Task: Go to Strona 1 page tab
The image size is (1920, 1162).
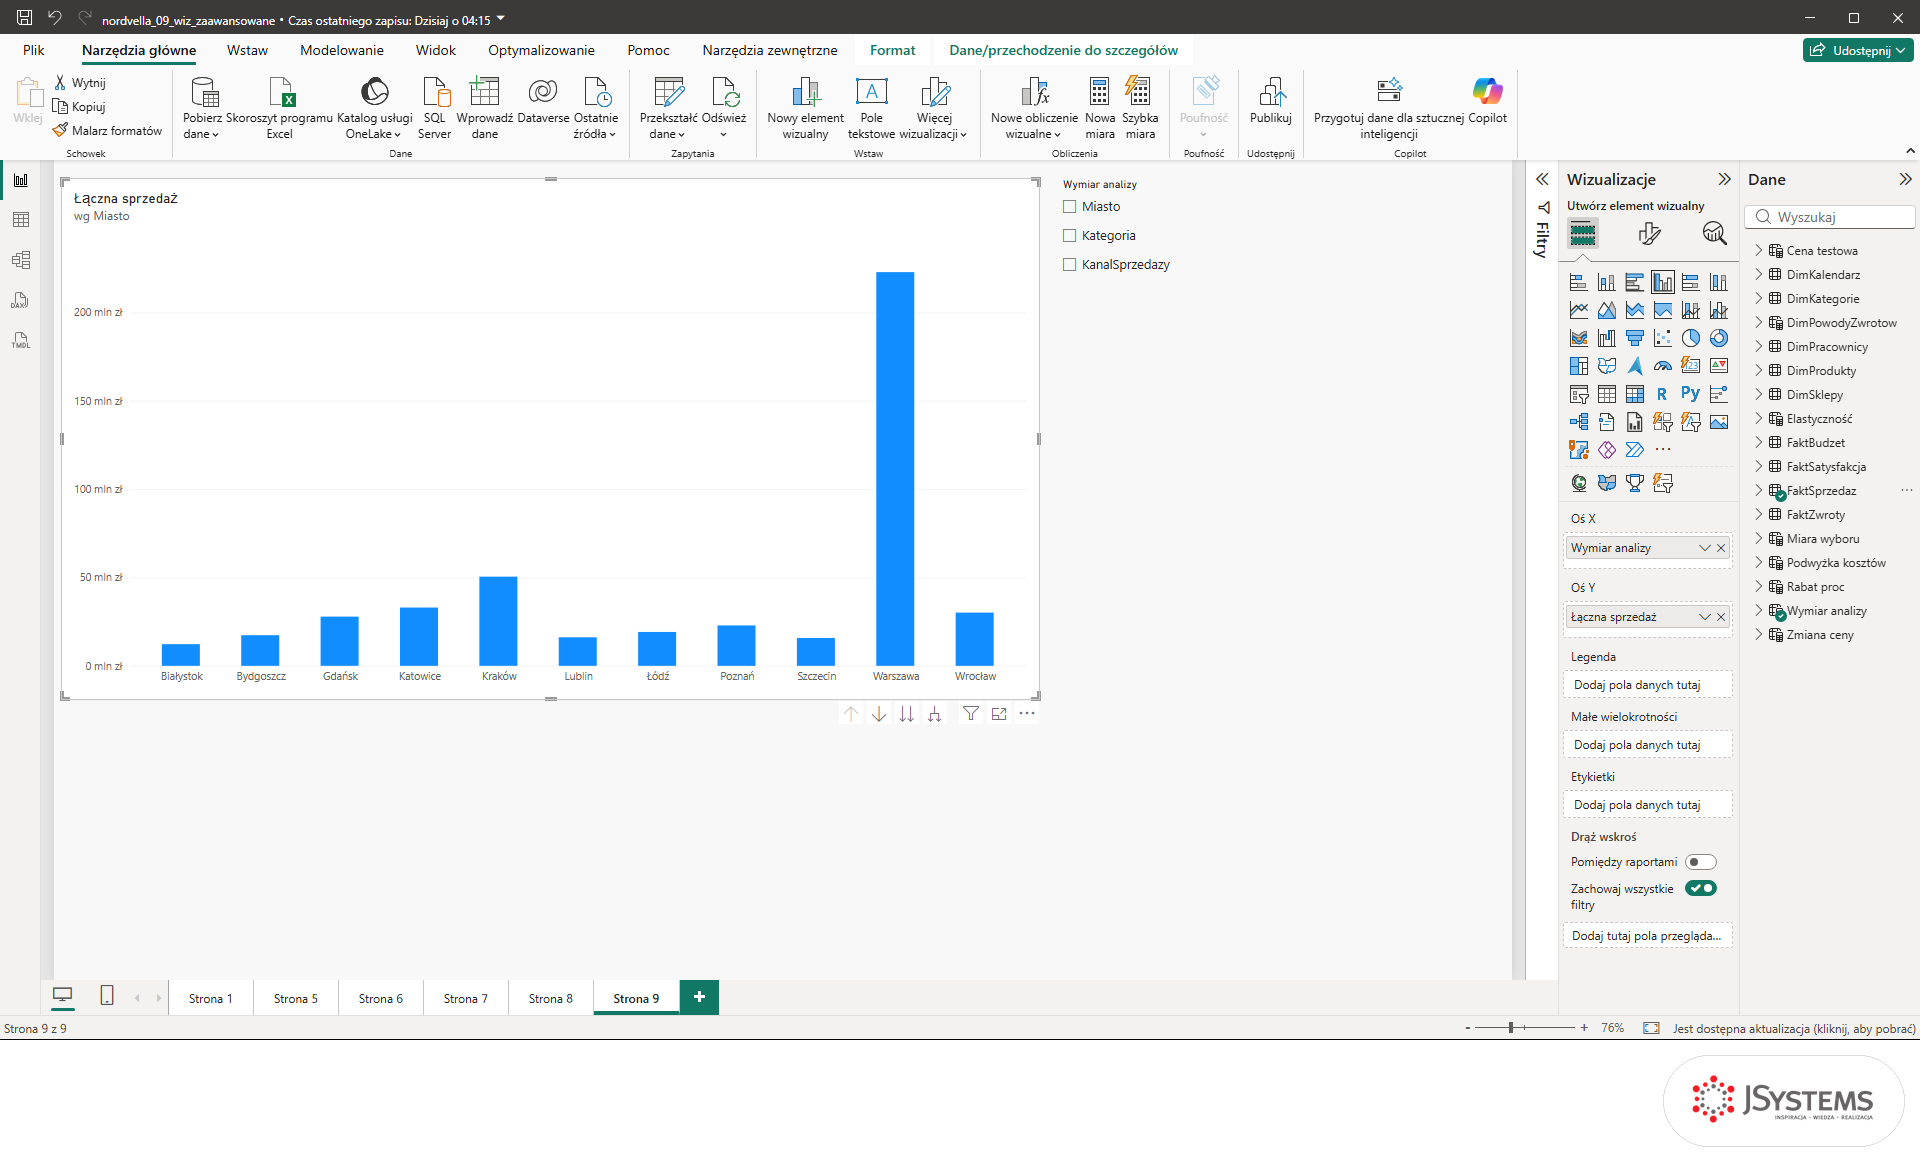Action: pyautogui.click(x=211, y=998)
